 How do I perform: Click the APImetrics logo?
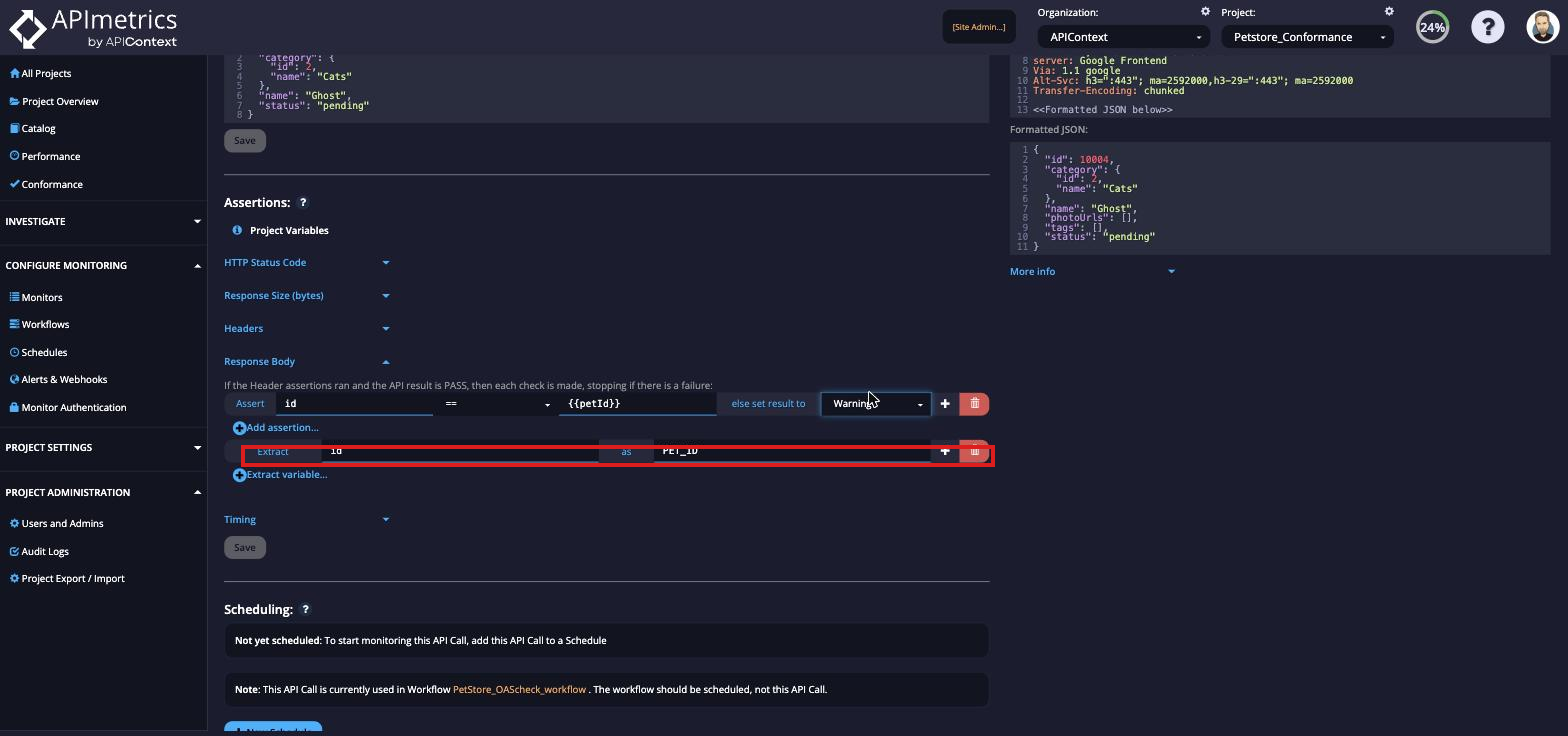click(x=93, y=28)
